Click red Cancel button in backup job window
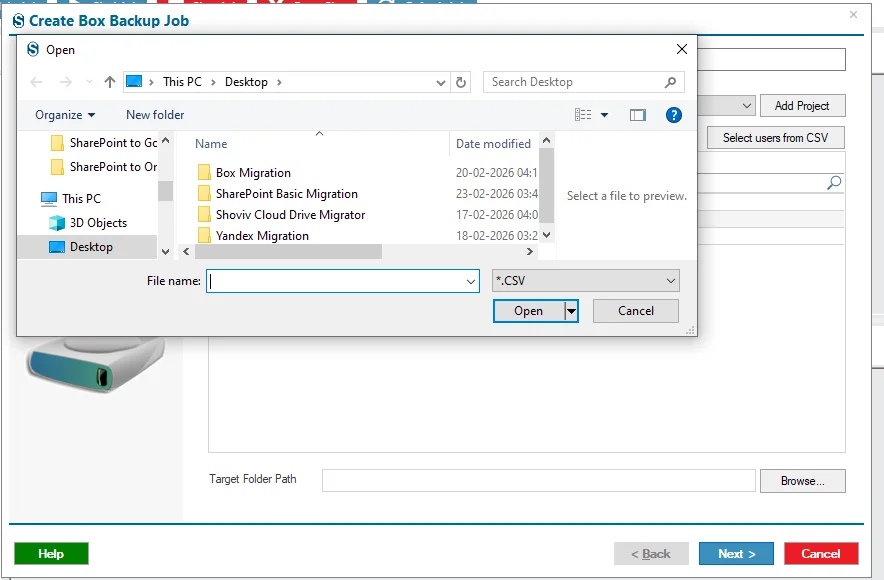This screenshot has height=580, width=884. (821, 554)
